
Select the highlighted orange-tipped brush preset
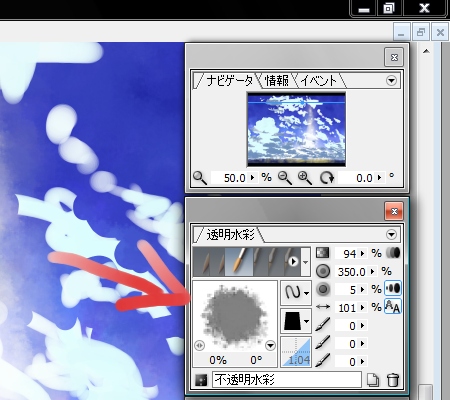[x=239, y=261]
